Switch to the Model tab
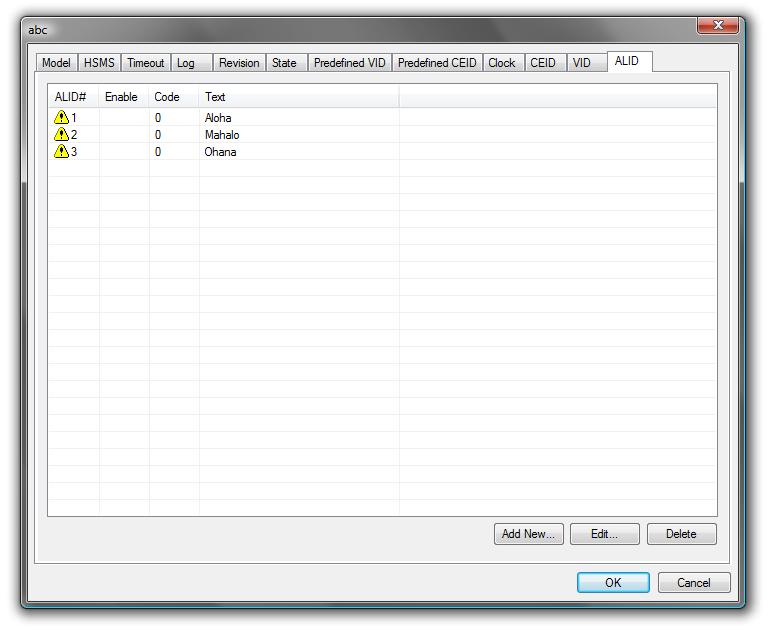The image size is (773, 632). [x=56, y=63]
